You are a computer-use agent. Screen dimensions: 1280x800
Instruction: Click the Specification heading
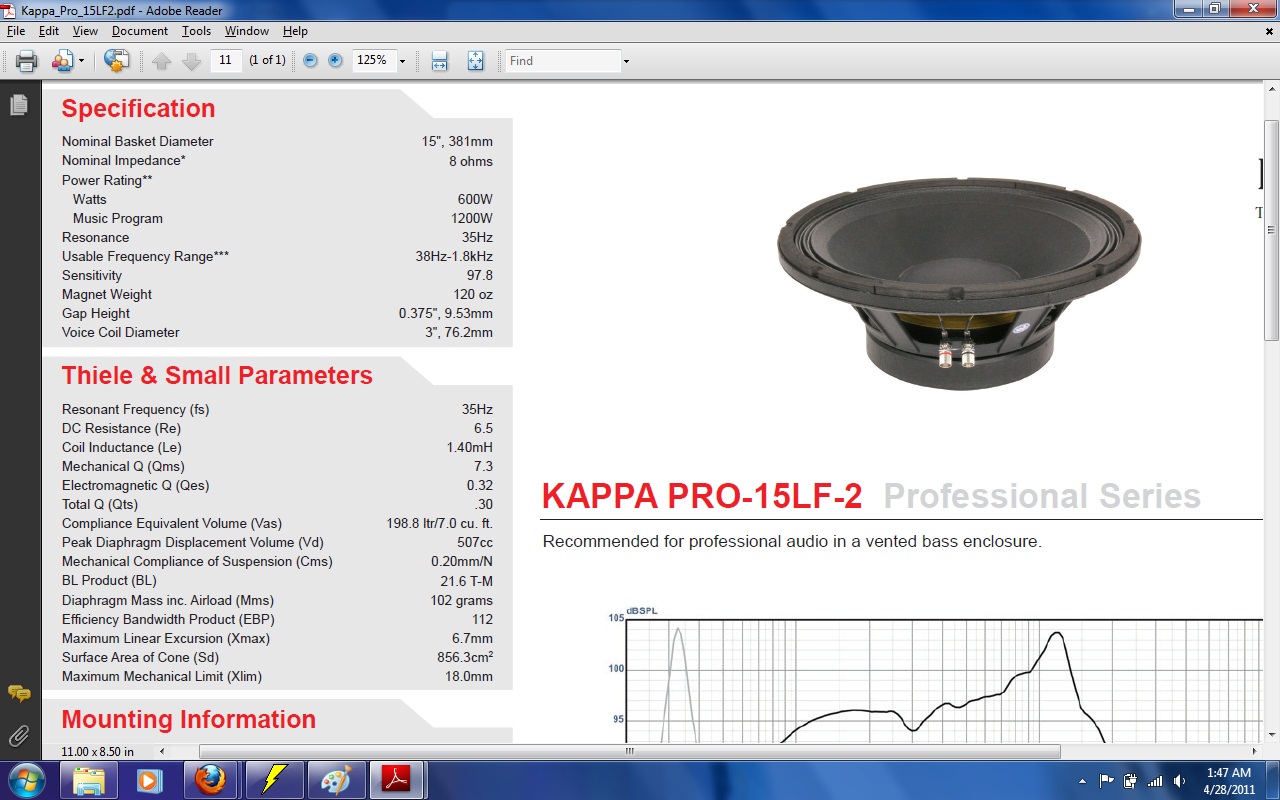coord(138,108)
